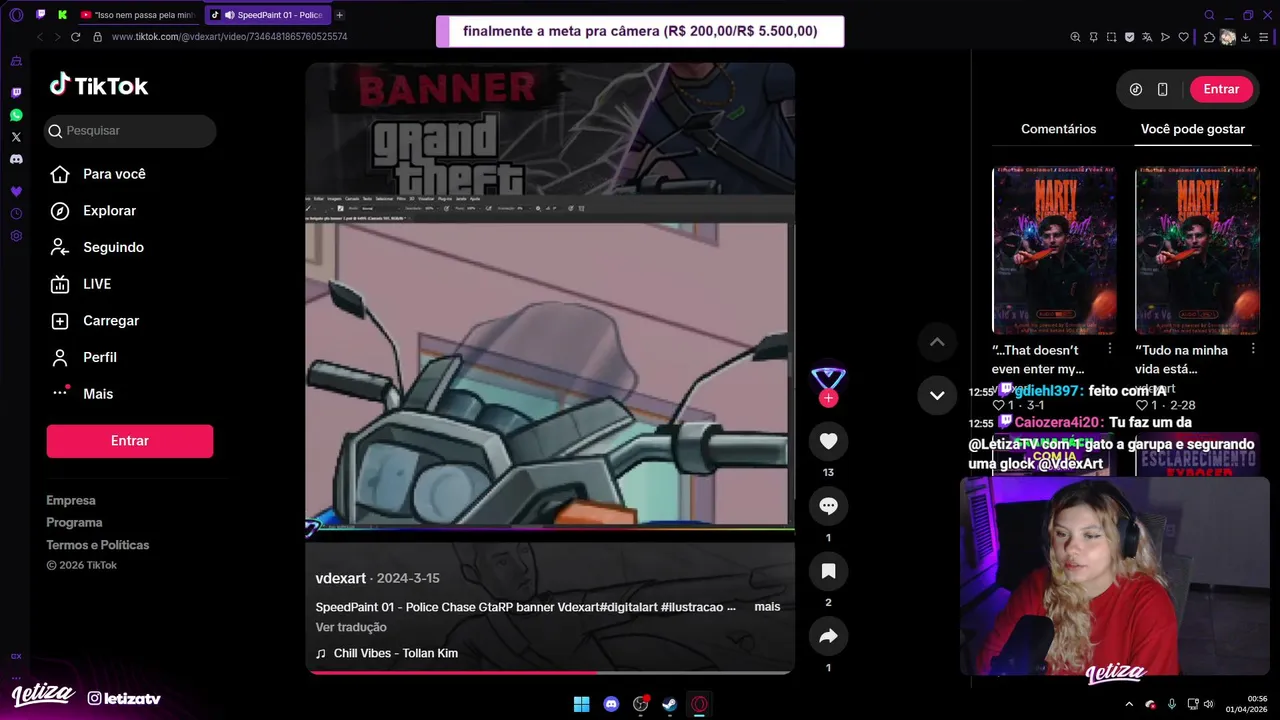Open the translate page icon
This screenshot has height=720, width=1280.
[x=1147, y=37]
